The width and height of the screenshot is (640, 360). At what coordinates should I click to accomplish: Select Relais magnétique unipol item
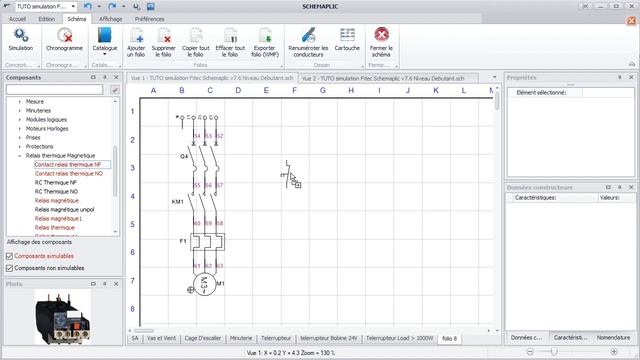(64, 209)
